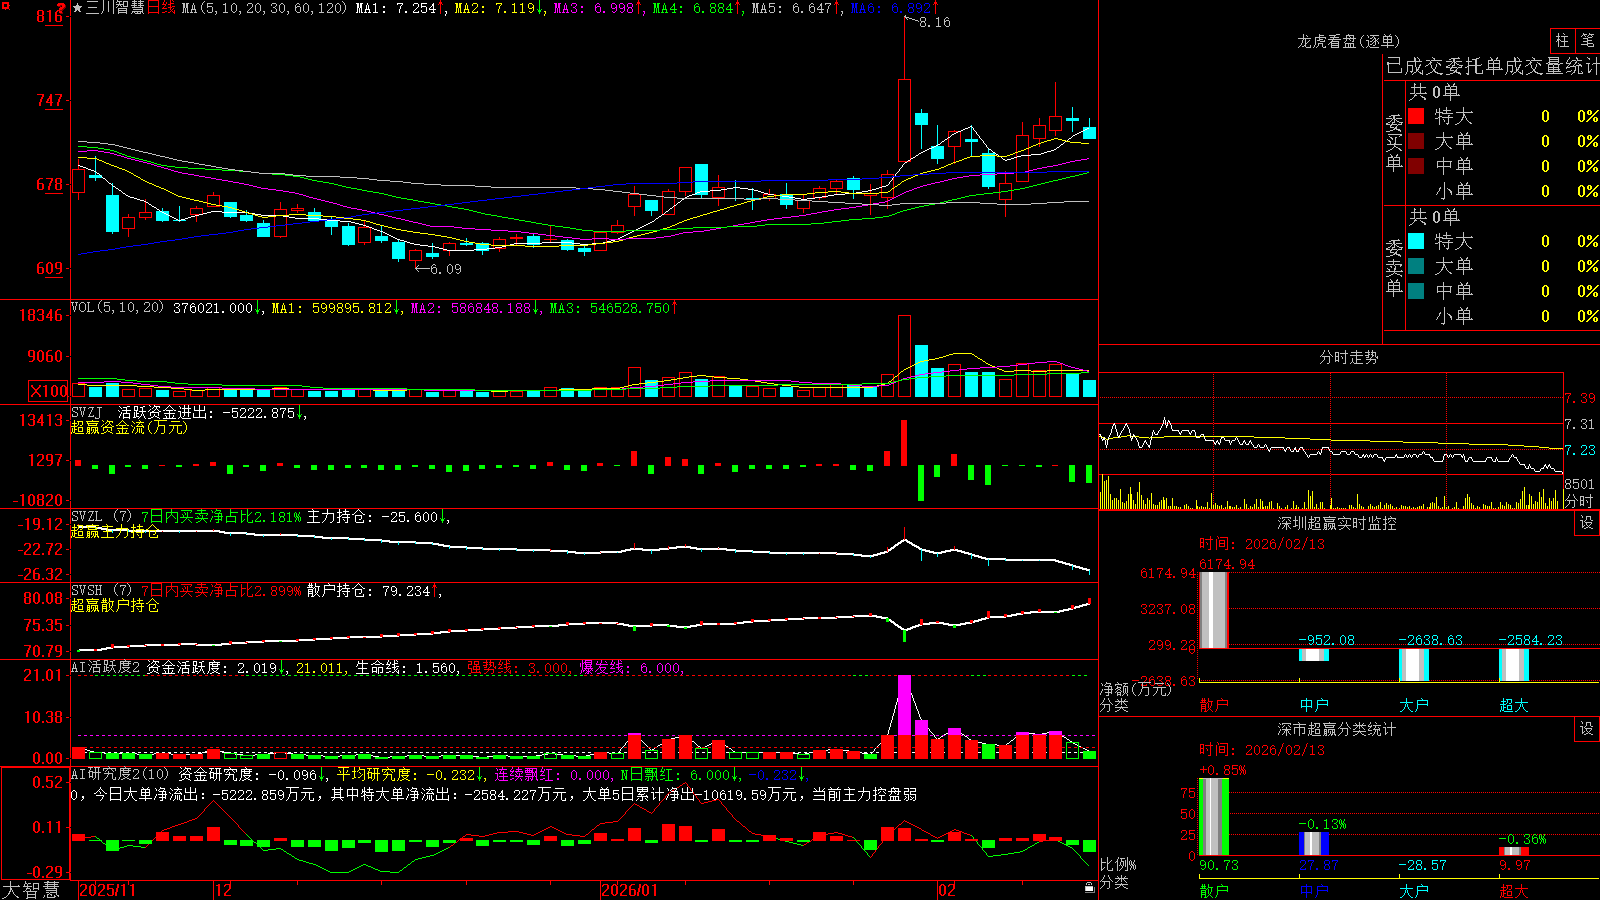Click the cyan 特大 sell-order swatch
The width and height of the screenshot is (1600, 900).
coord(1416,241)
